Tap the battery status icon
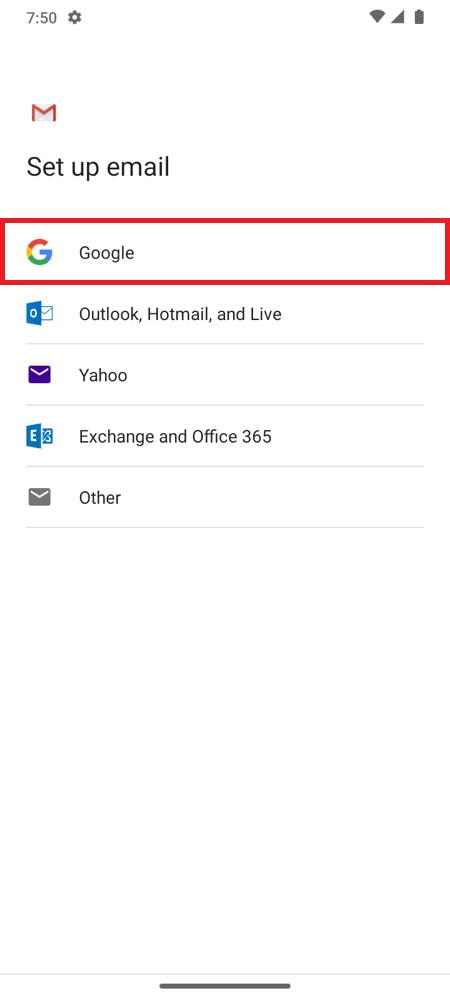450x1000 pixels. point(419,17)
